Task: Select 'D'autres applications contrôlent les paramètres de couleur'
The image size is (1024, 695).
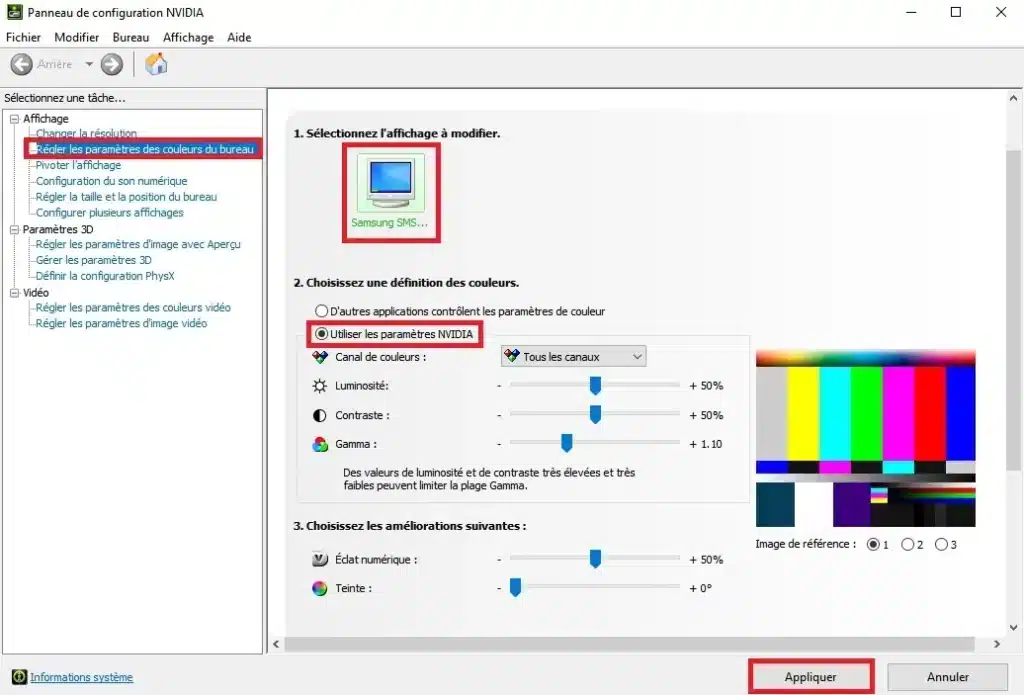Action: 323,310
